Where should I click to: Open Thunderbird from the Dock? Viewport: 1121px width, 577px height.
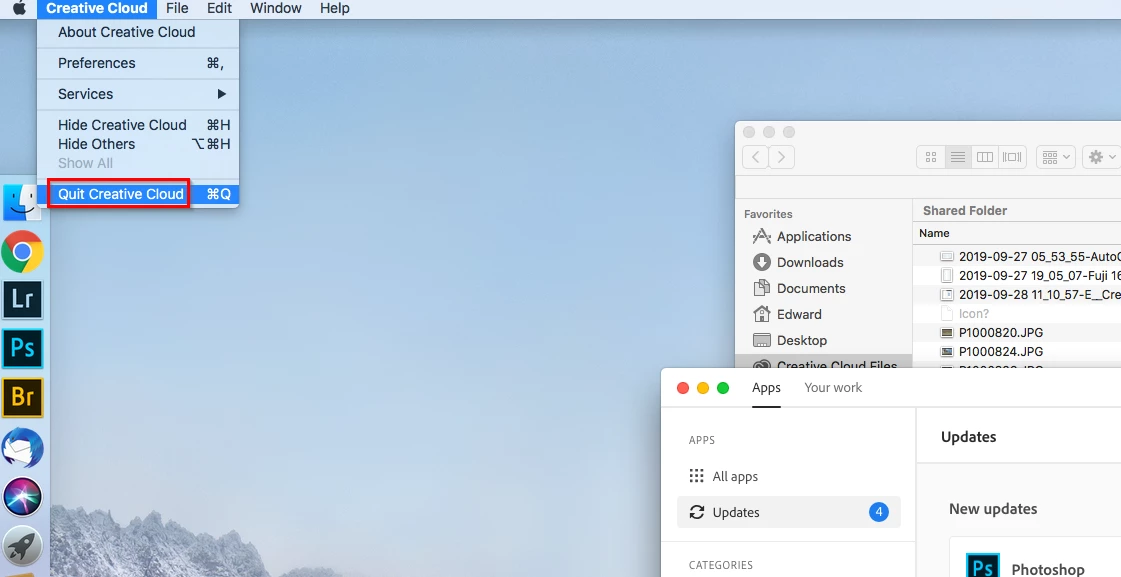[x=22, y=448]
